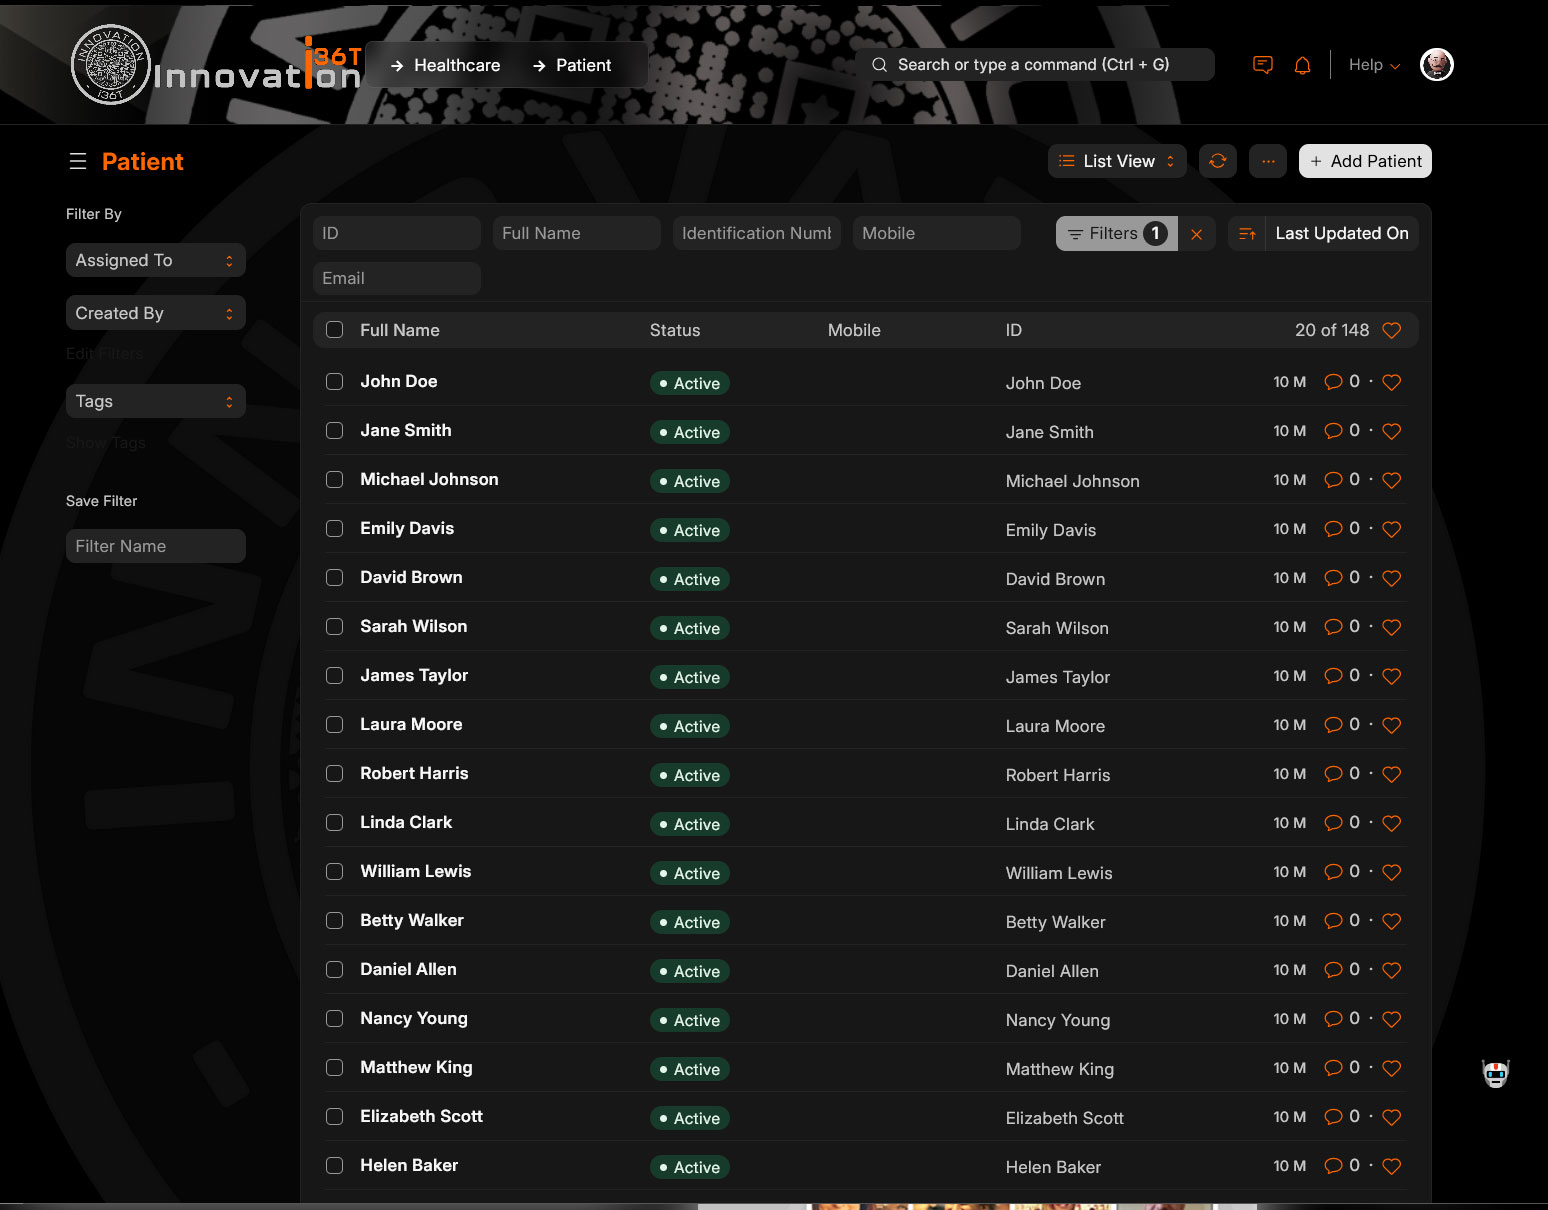The height and width of the screenshot is (1210, 1548).
Task: Click the chatbot robot assistant icon
Action: pos(1495,1074)
